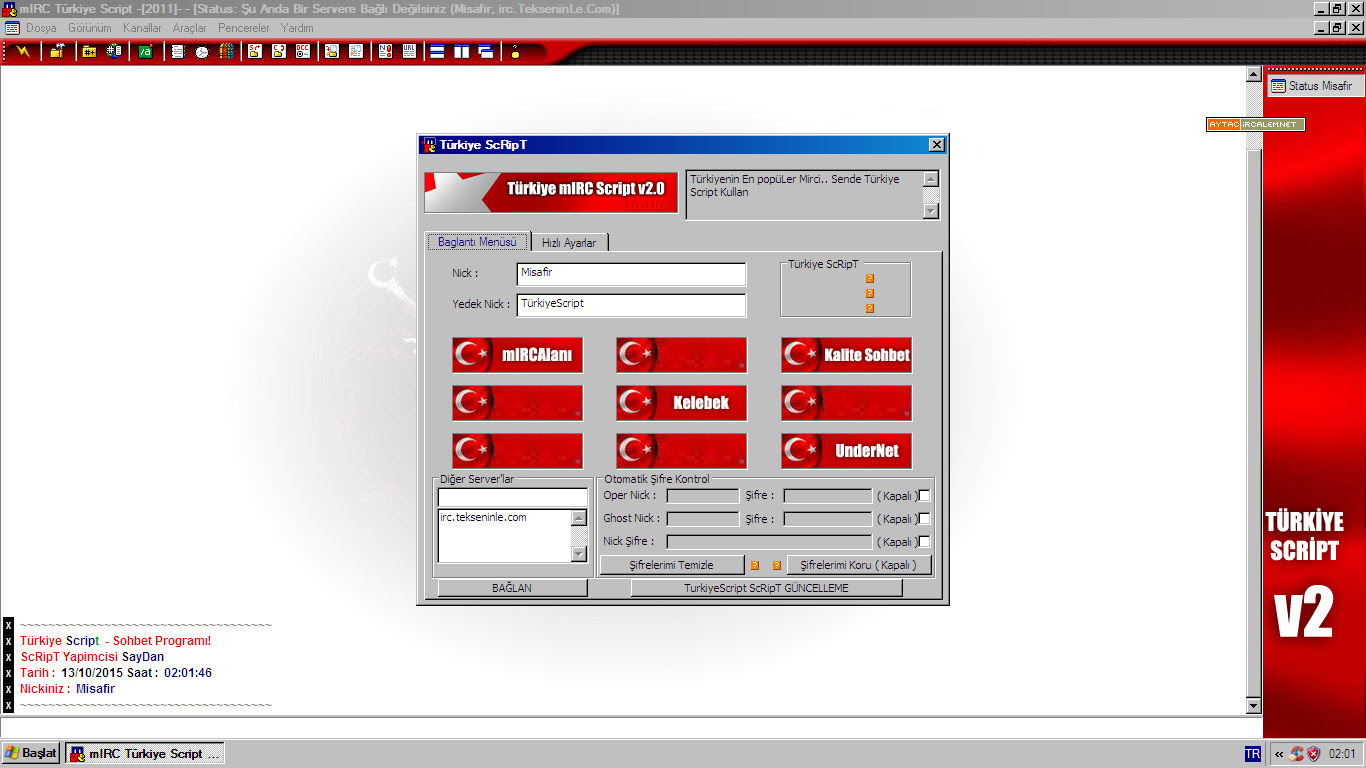The image size is (1366, 768).
Task: Click top orange icon in Türkiye ScRipT group
Action: click(870, 278)
